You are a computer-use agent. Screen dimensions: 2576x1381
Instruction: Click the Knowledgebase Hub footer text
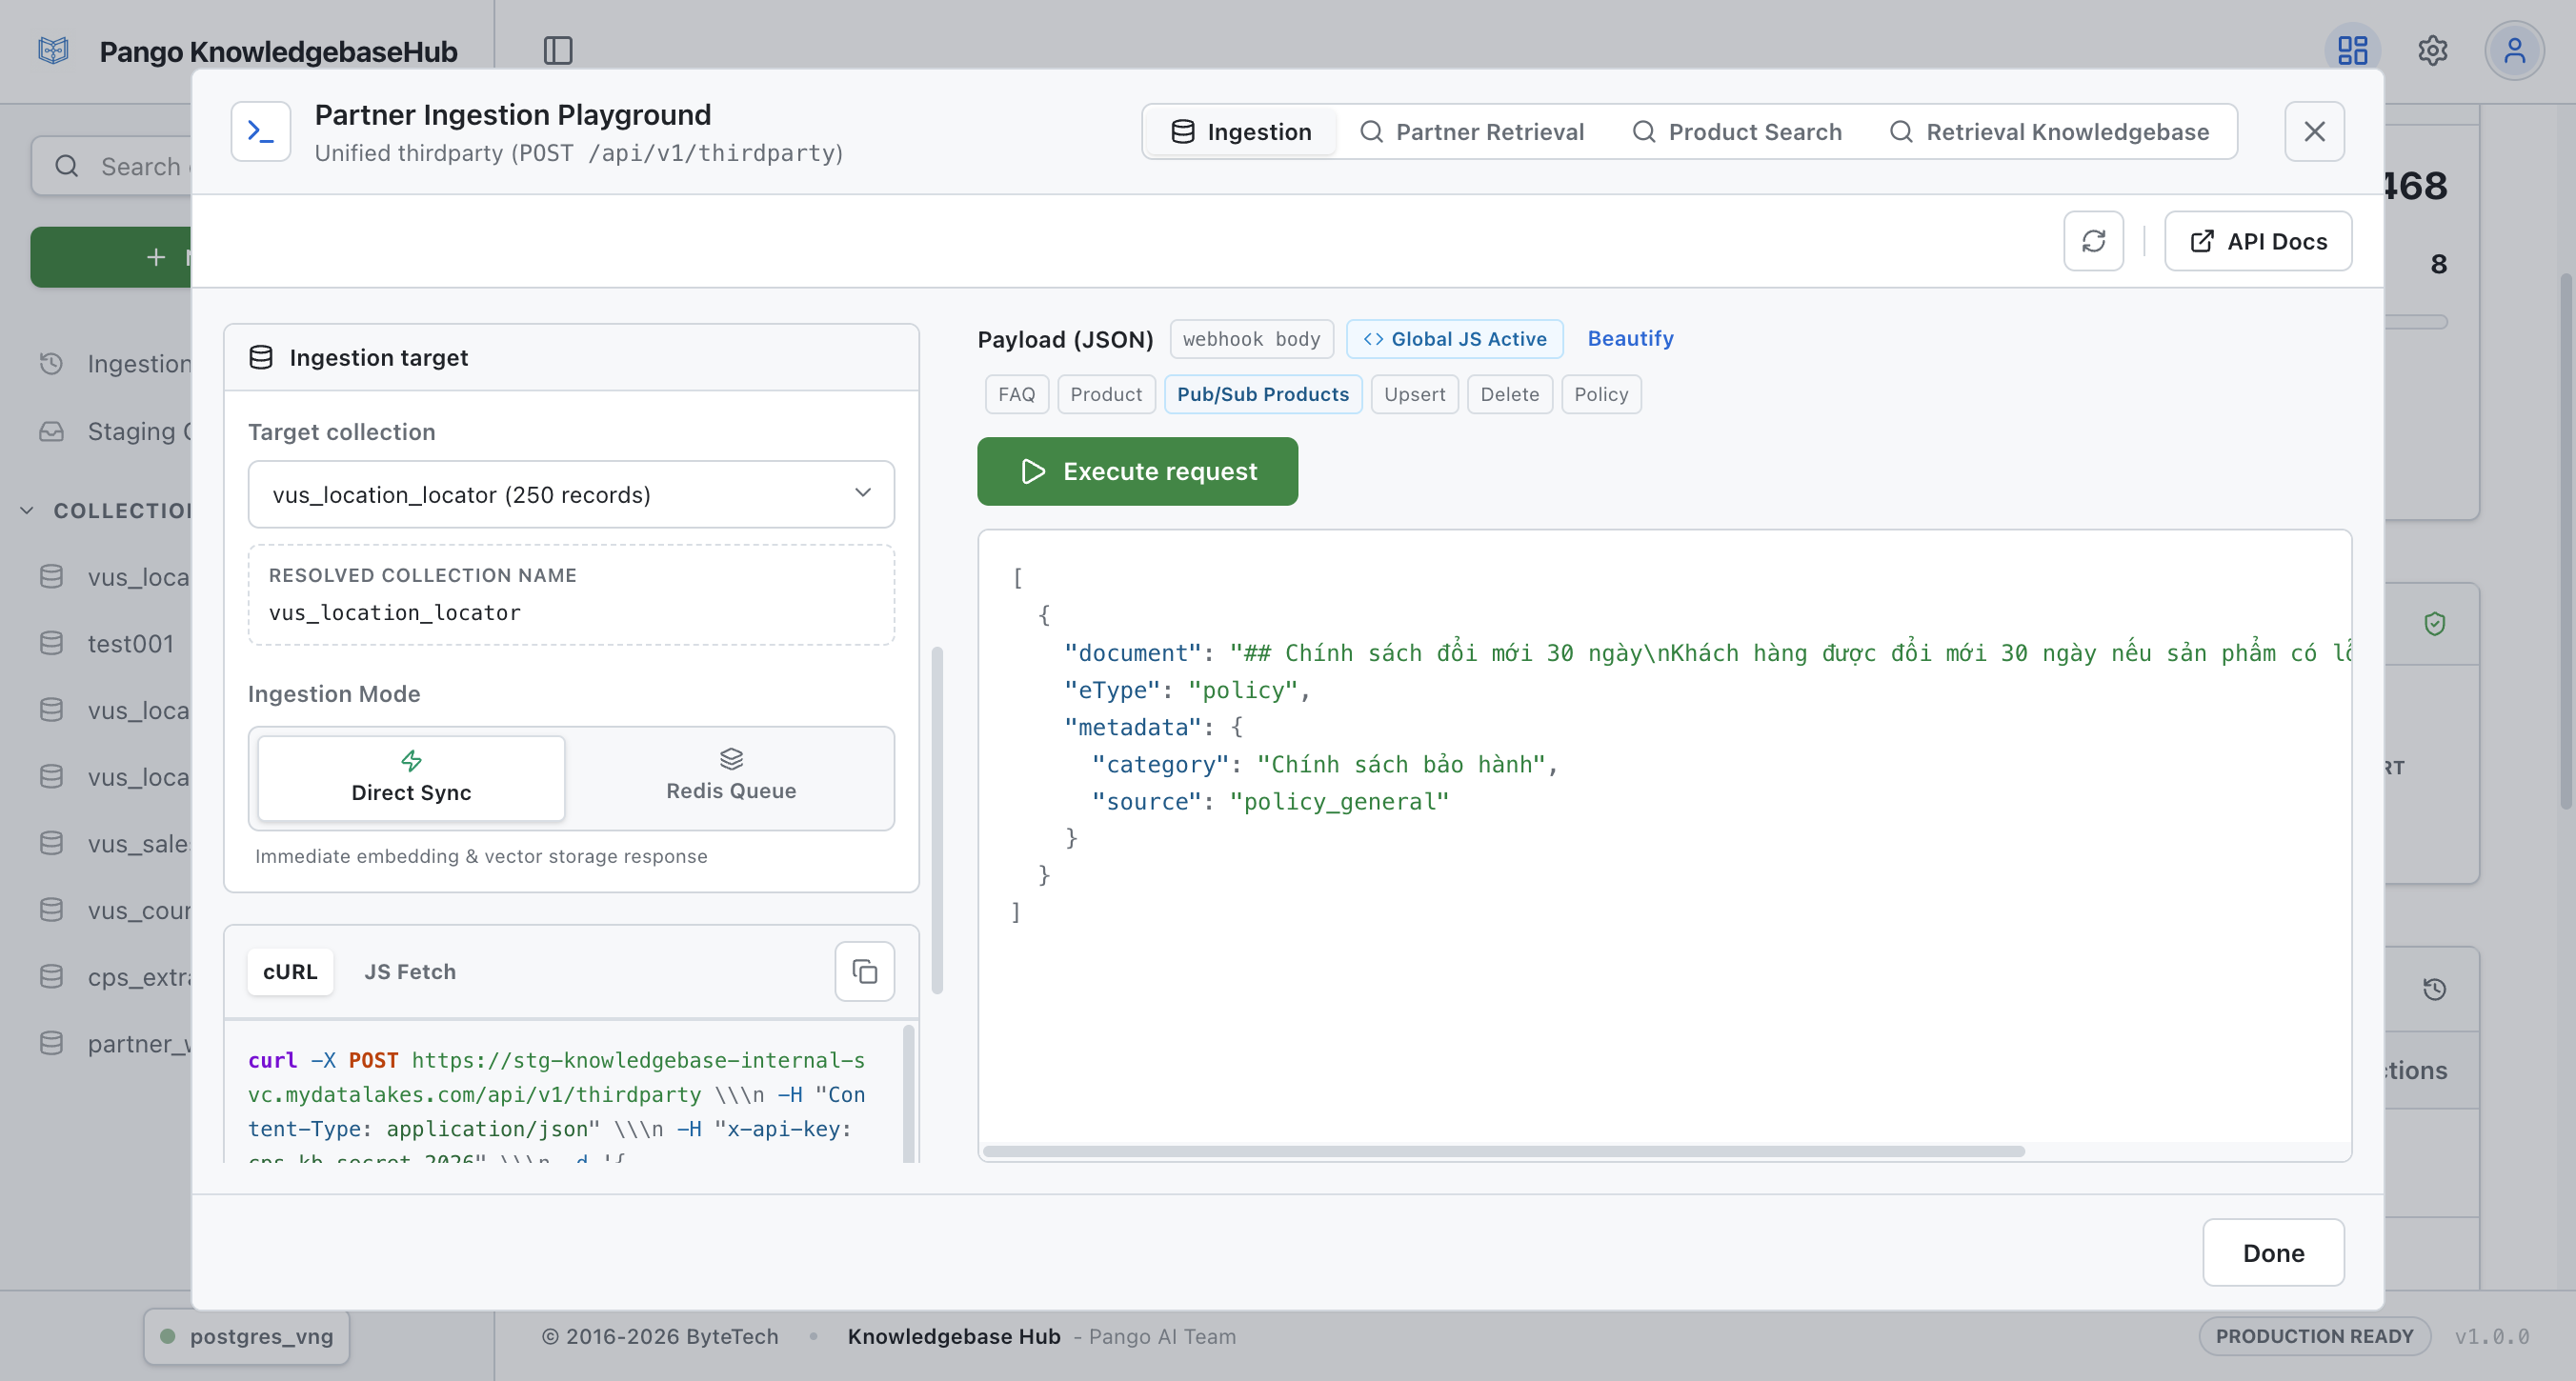tap(954, 1336)
